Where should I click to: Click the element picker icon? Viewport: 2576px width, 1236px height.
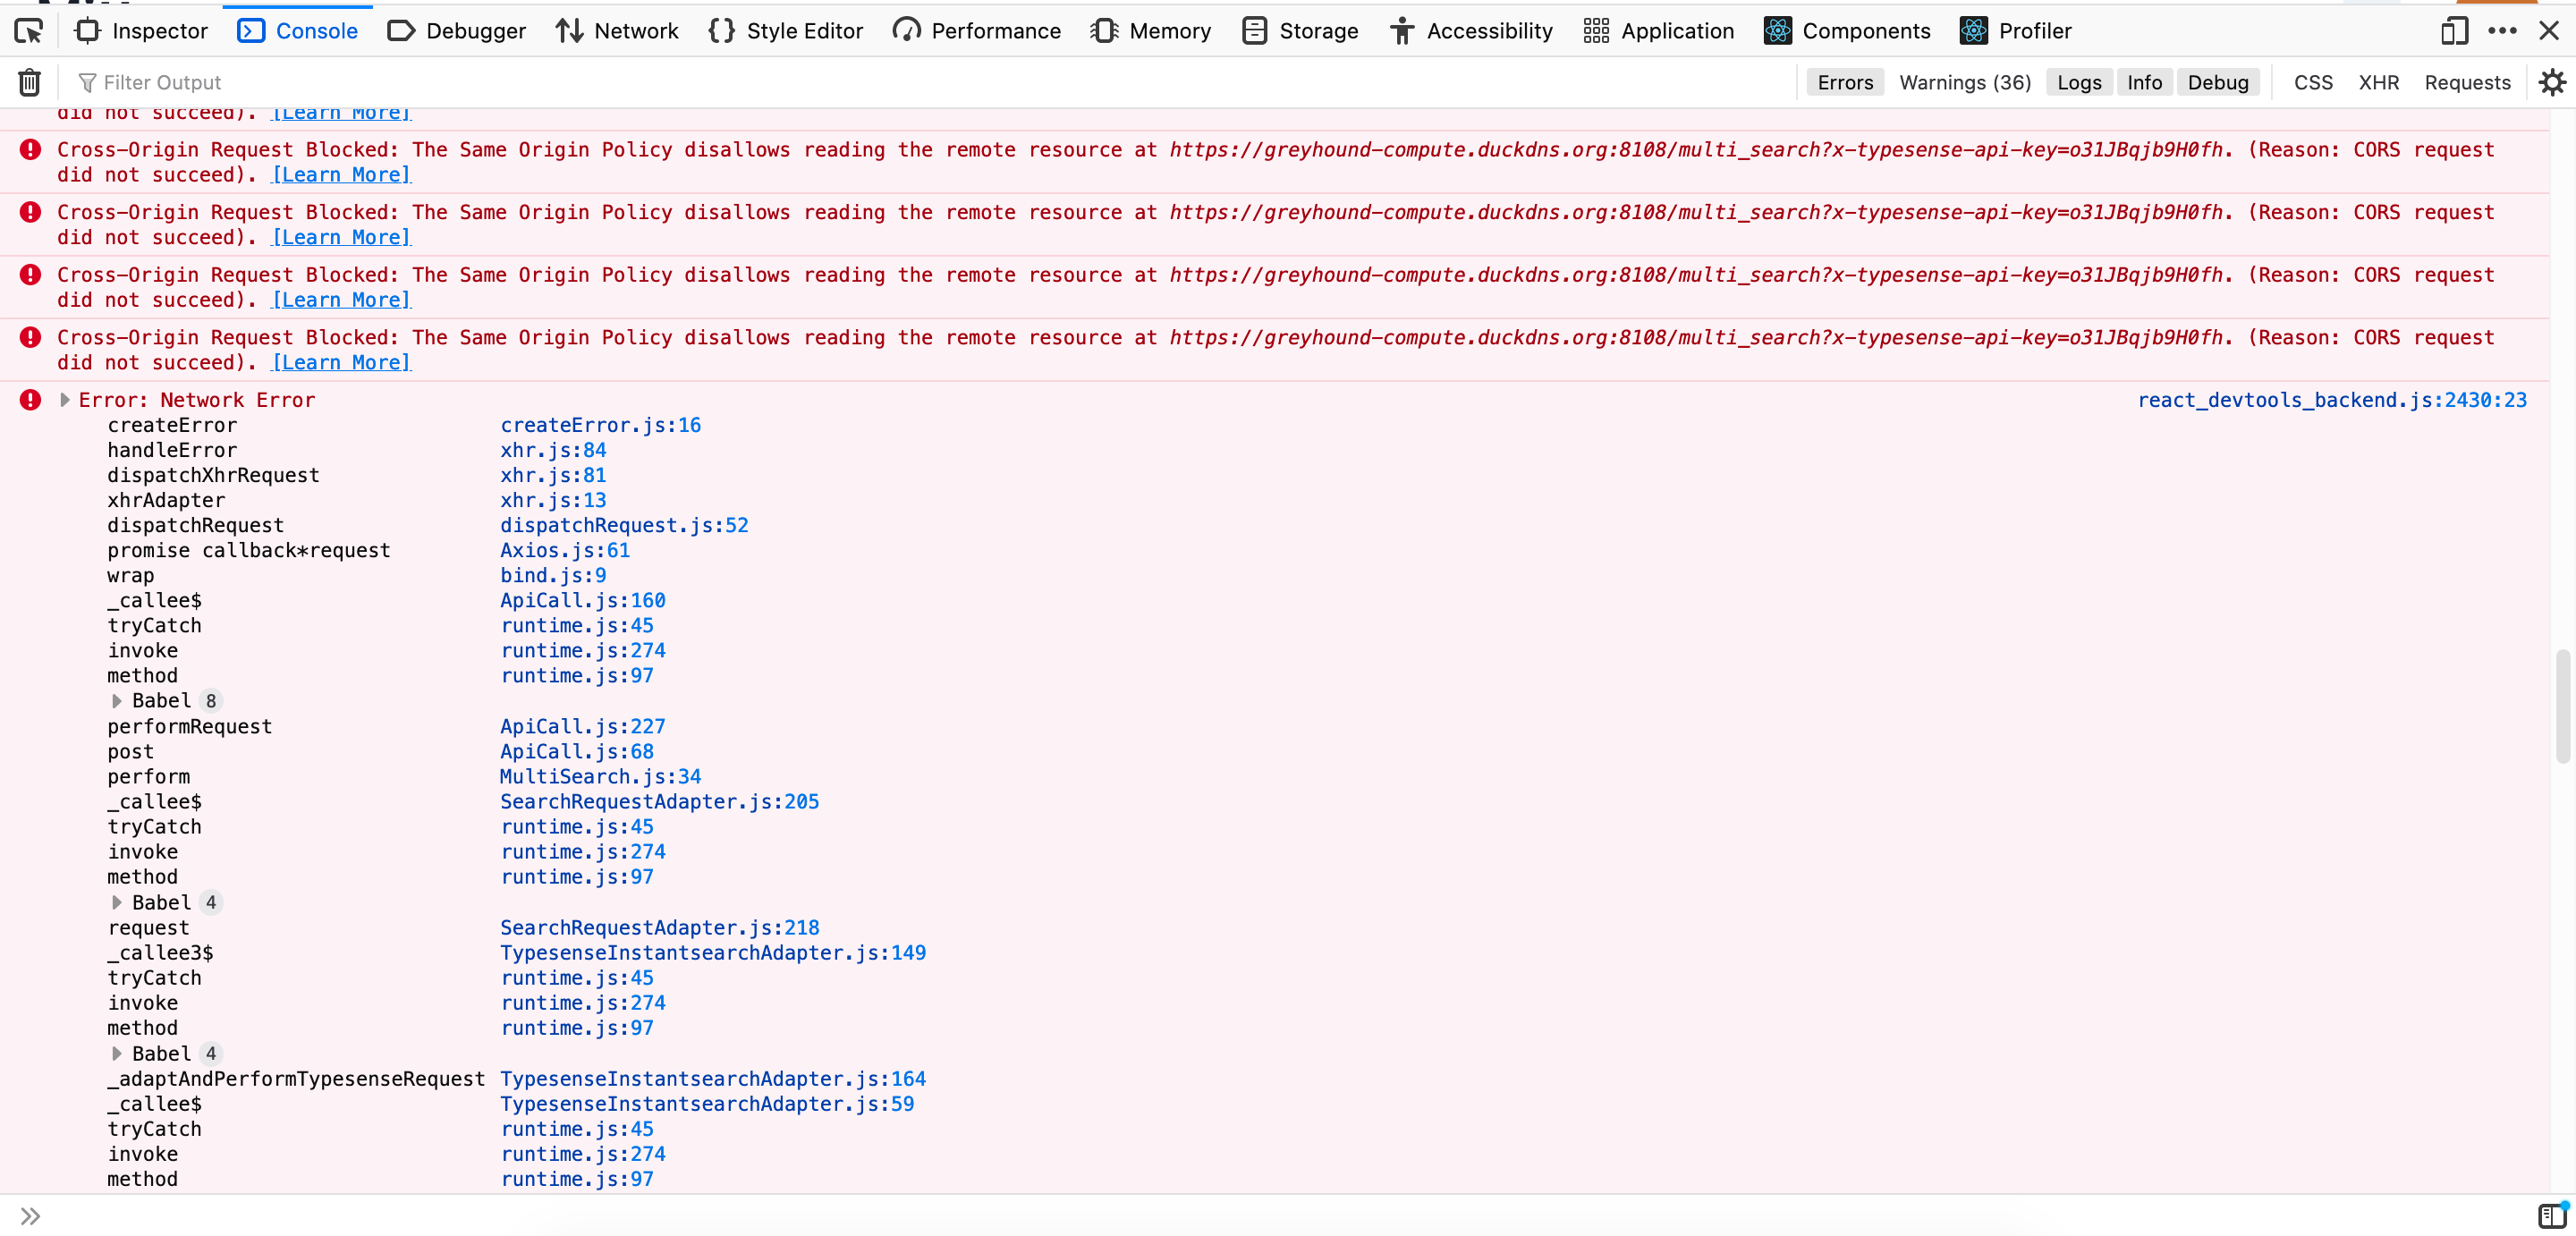[x=29, y=31]
